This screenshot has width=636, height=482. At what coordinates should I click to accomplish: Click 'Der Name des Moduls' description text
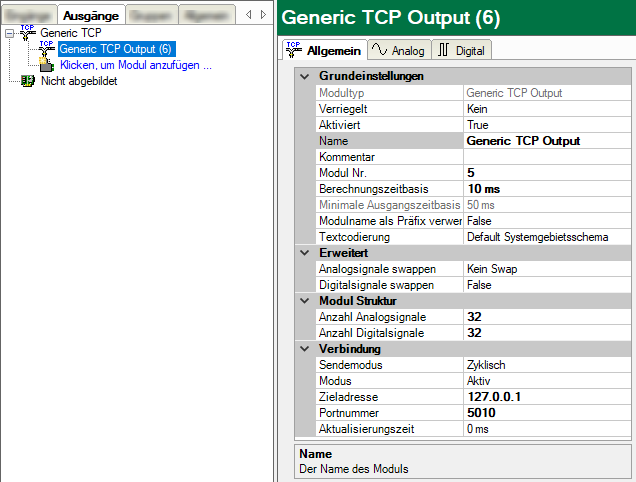tap(354, 469)
